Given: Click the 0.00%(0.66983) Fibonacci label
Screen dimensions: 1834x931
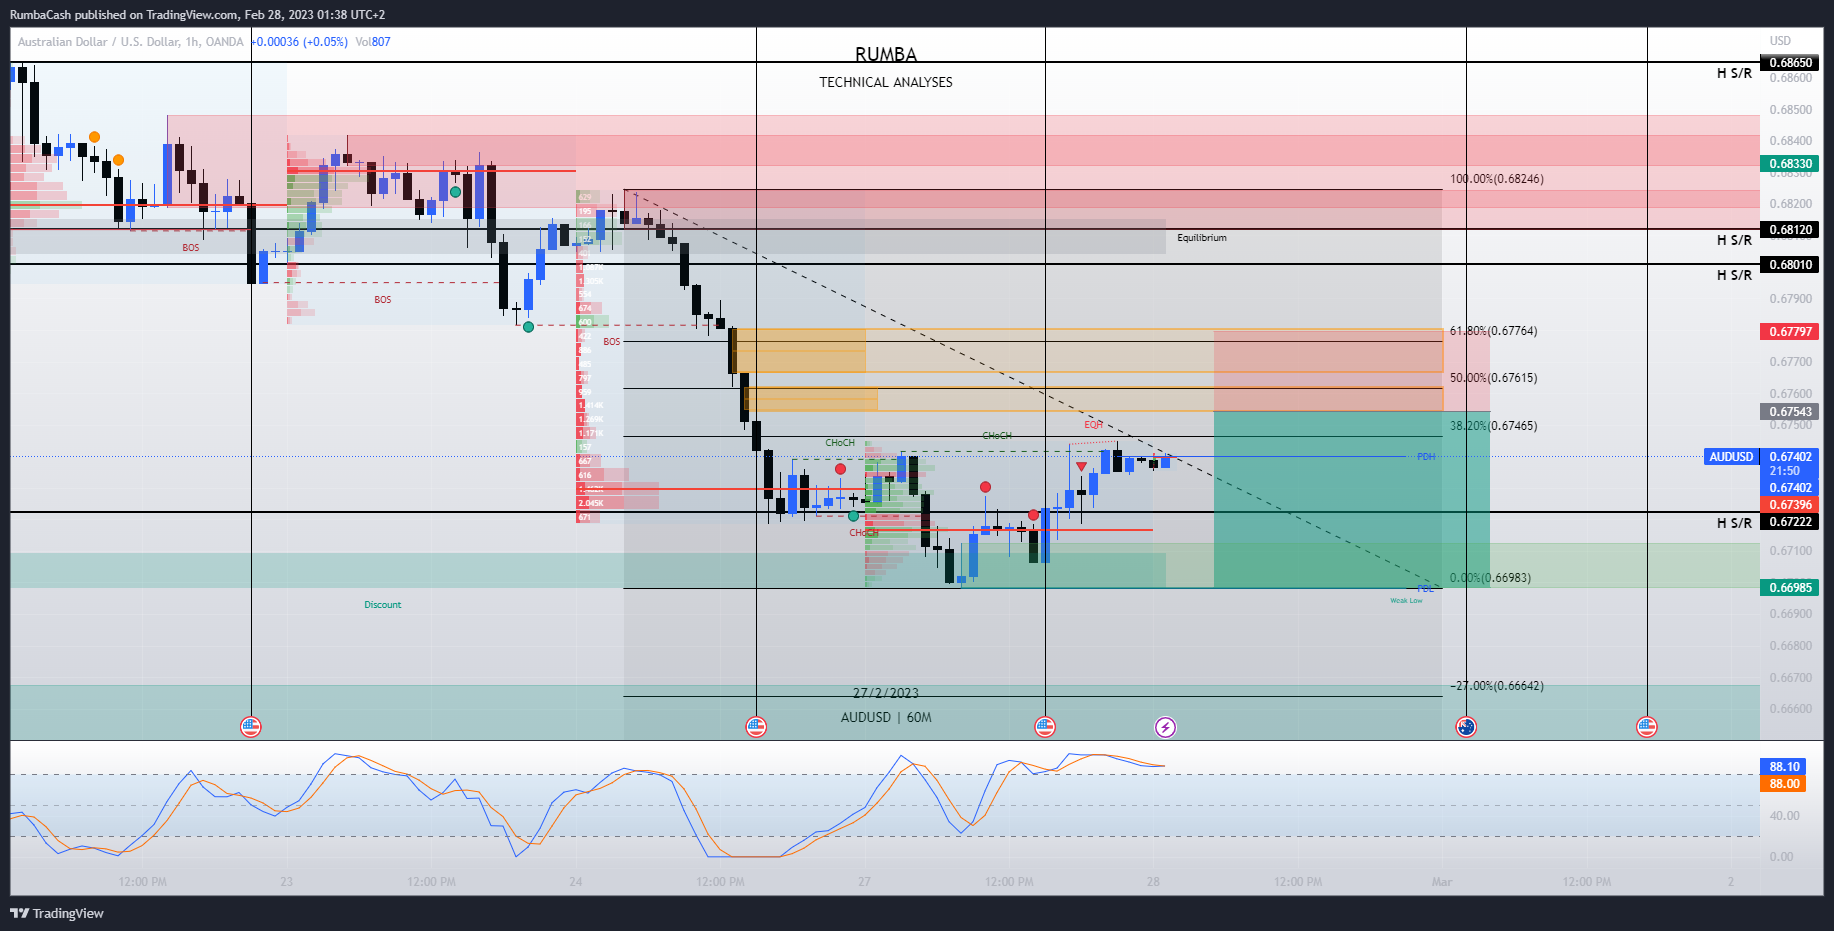Looking at the screenshot, I should pos(1490,578).
